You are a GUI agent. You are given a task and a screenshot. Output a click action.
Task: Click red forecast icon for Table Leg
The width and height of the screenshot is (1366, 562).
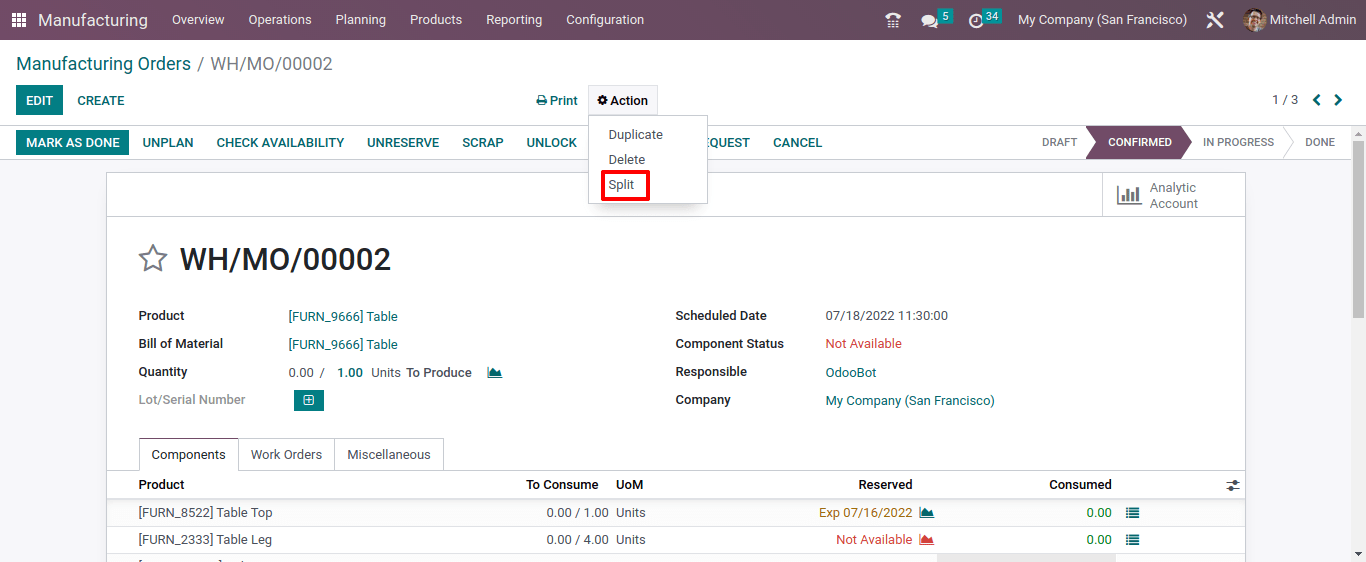[x=926, y=540]
